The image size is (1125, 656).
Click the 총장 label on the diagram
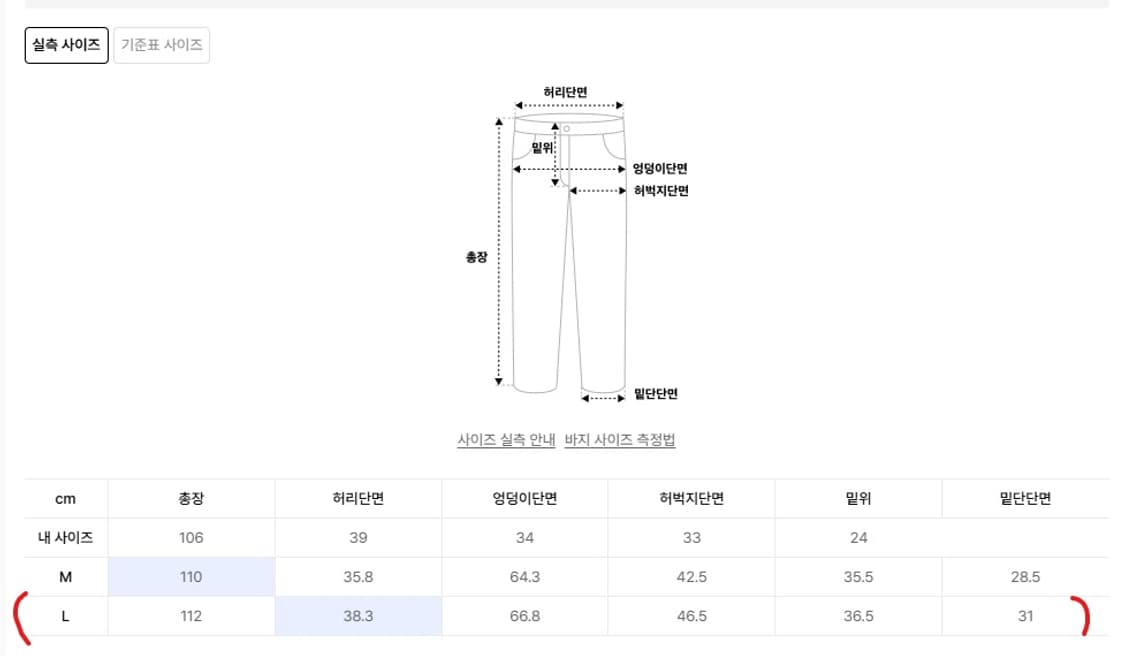click(x=475, y=256)
